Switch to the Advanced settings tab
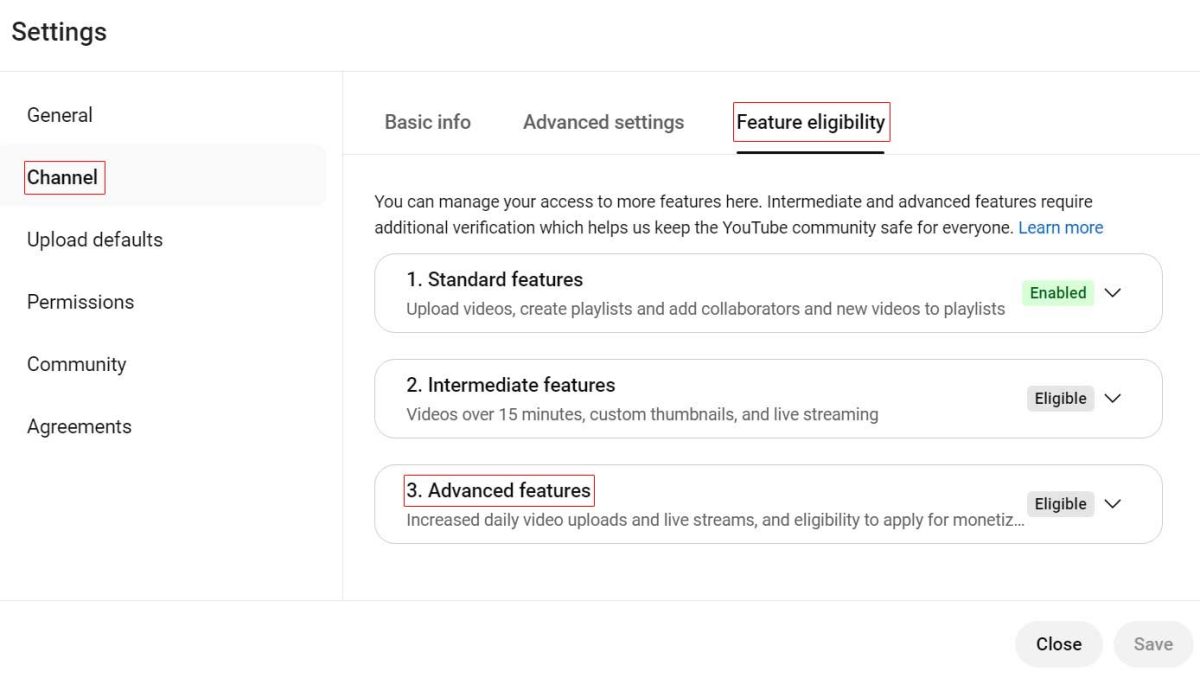 [604, 122]
